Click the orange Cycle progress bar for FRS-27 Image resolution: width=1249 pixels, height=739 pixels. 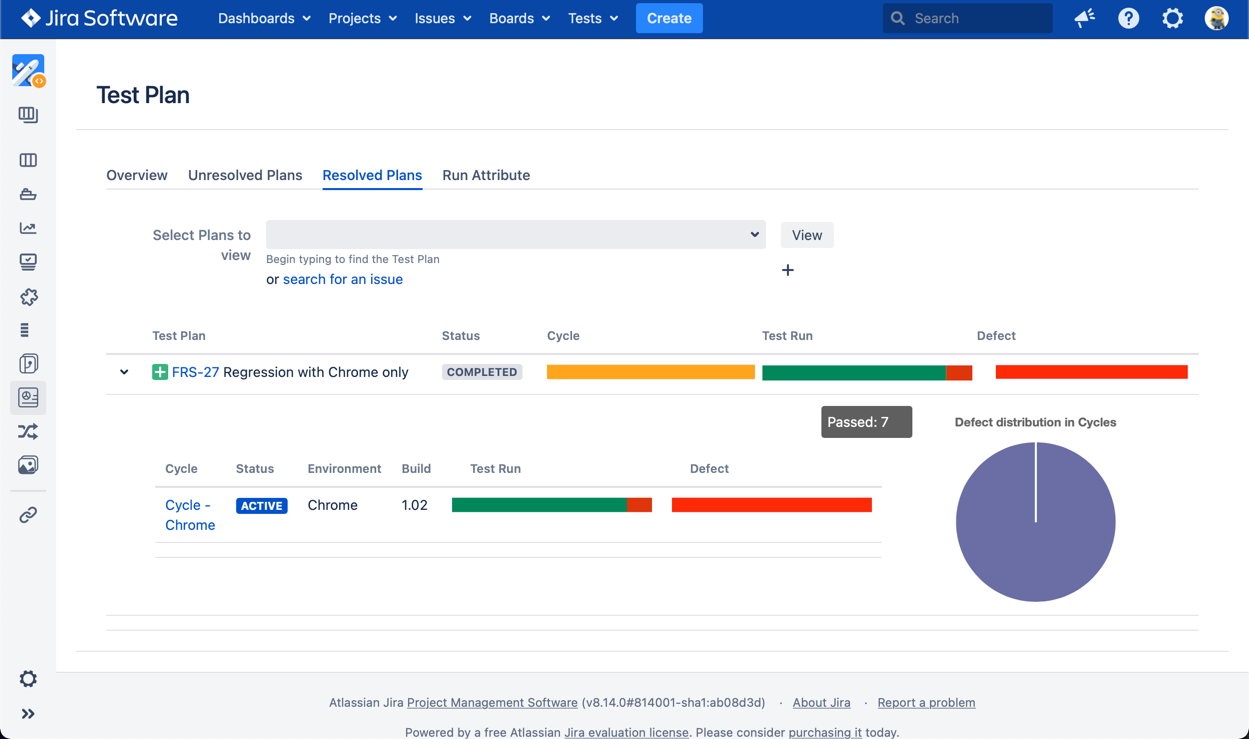point(650,372)
